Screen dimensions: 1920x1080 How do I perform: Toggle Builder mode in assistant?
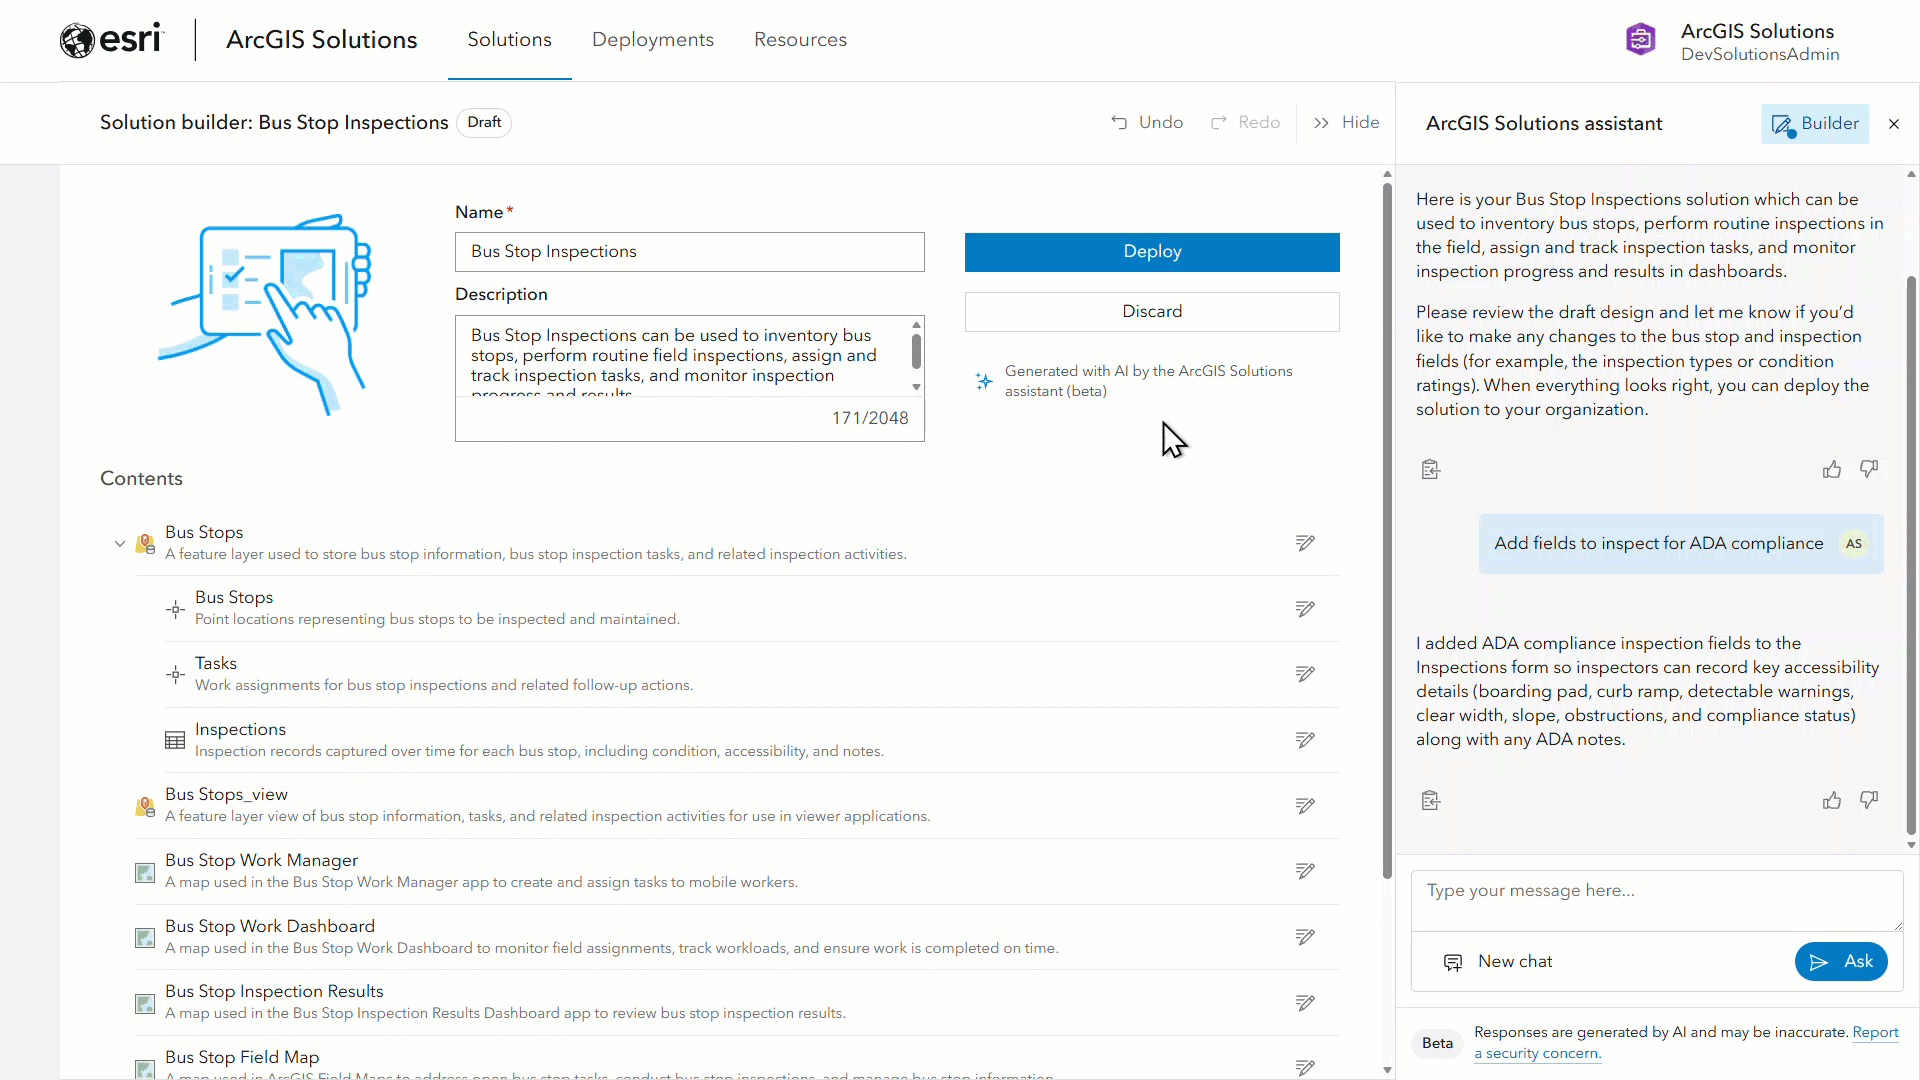(x=1814, y=124)
